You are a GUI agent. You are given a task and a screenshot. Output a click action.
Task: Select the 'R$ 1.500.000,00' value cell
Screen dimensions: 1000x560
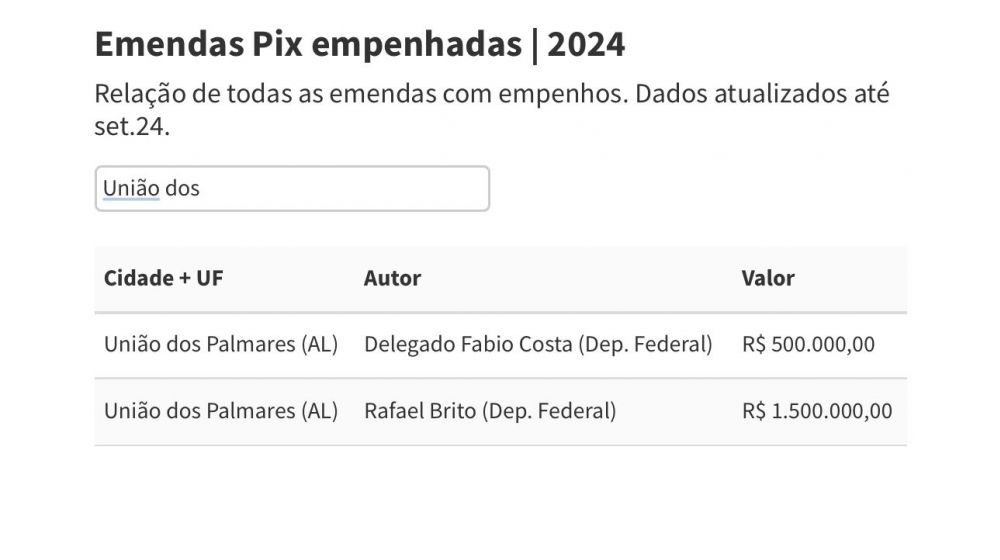pos(817,411)
